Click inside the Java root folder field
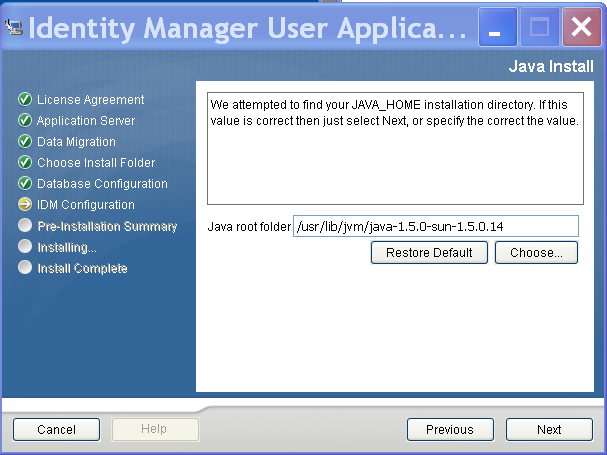The width and height of the screenshot is (607, 455). tap(436, 226)
